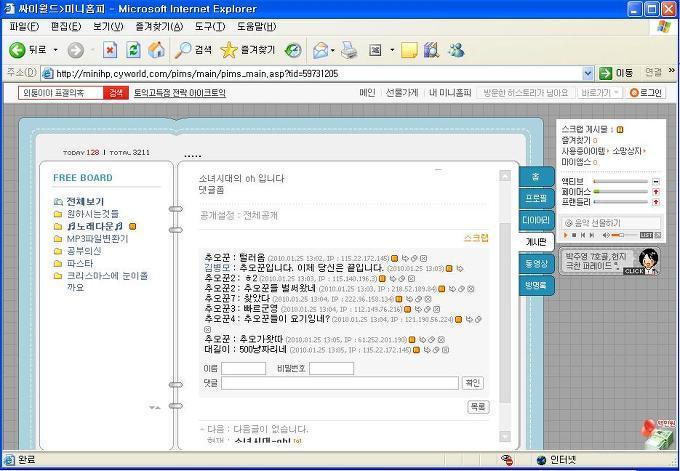The image size is (680, 471).
Task: Open the yellow Discuss note icon
Action: [x=409, y=51]
